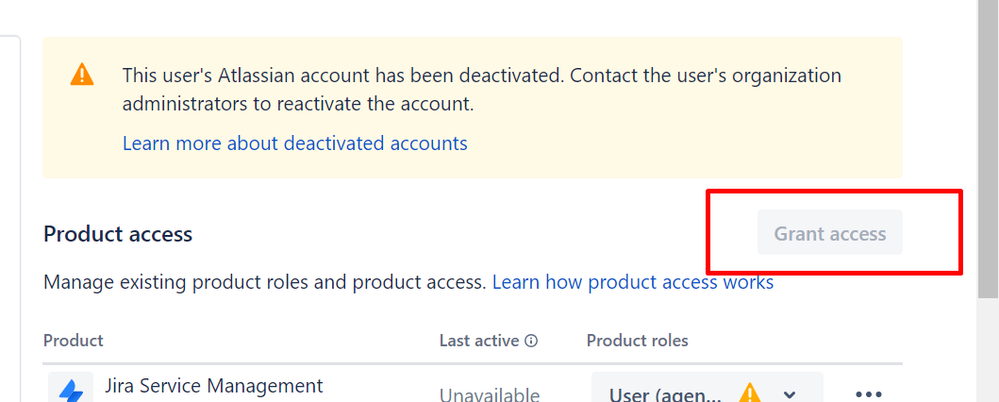Viewport: 999px width, 402px height.
Task: Expand the User (agent) product role dropdown
Action: tap(707, 388)
